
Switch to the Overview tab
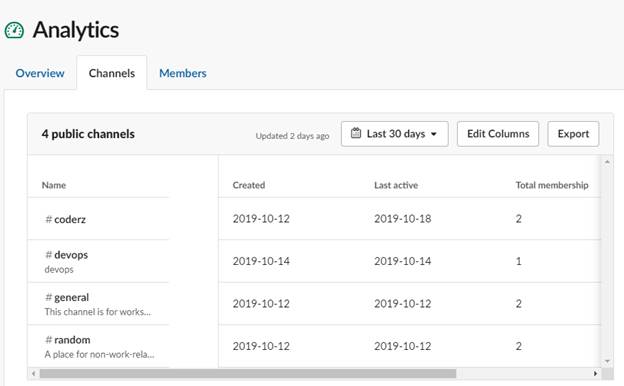click(40, 73)
